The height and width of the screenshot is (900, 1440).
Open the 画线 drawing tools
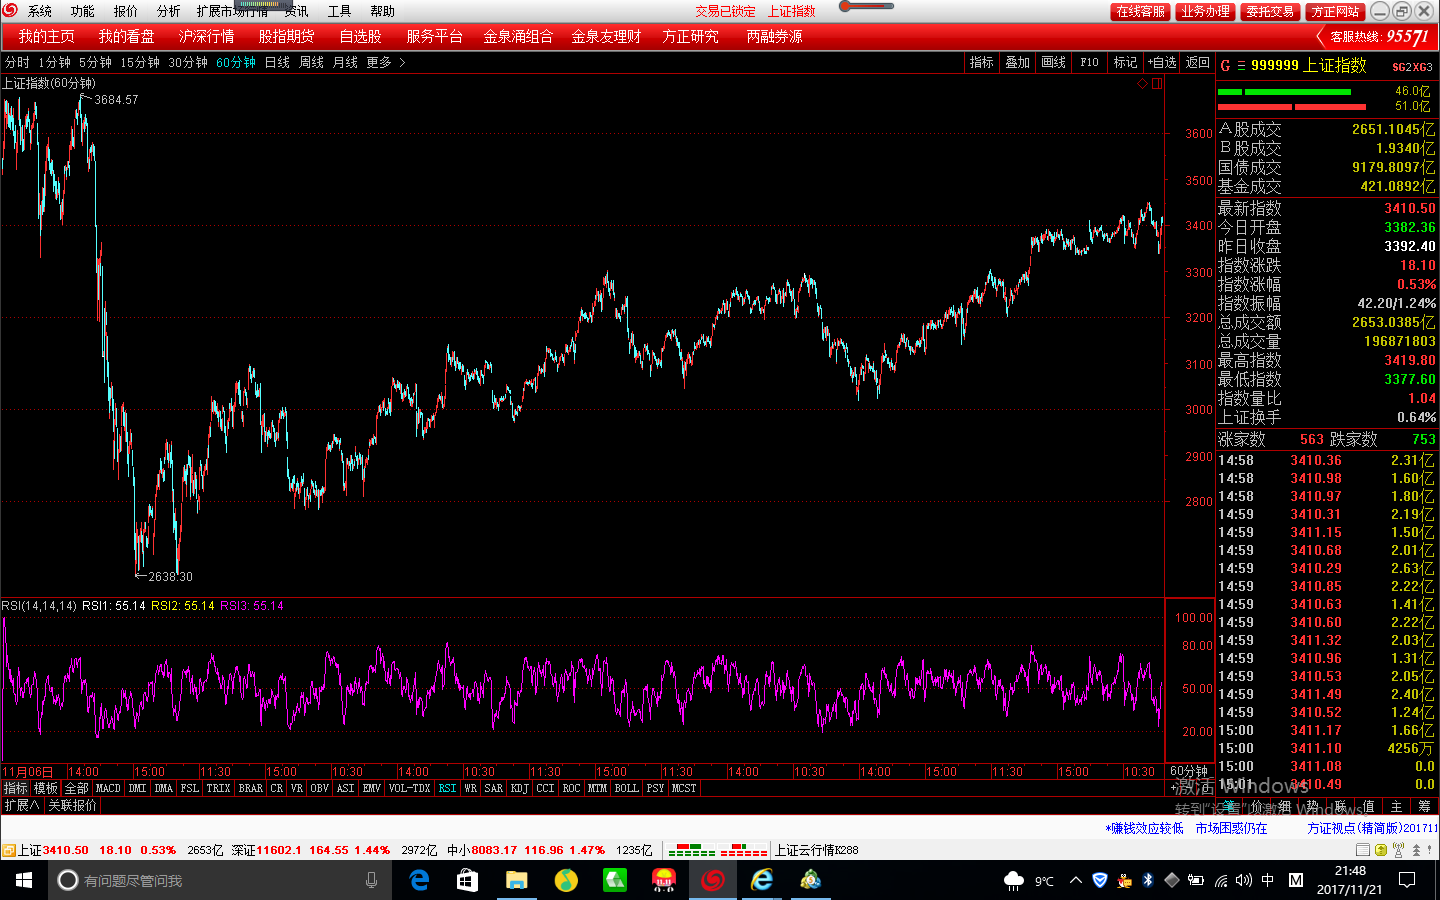click(x=1054, y=62)
